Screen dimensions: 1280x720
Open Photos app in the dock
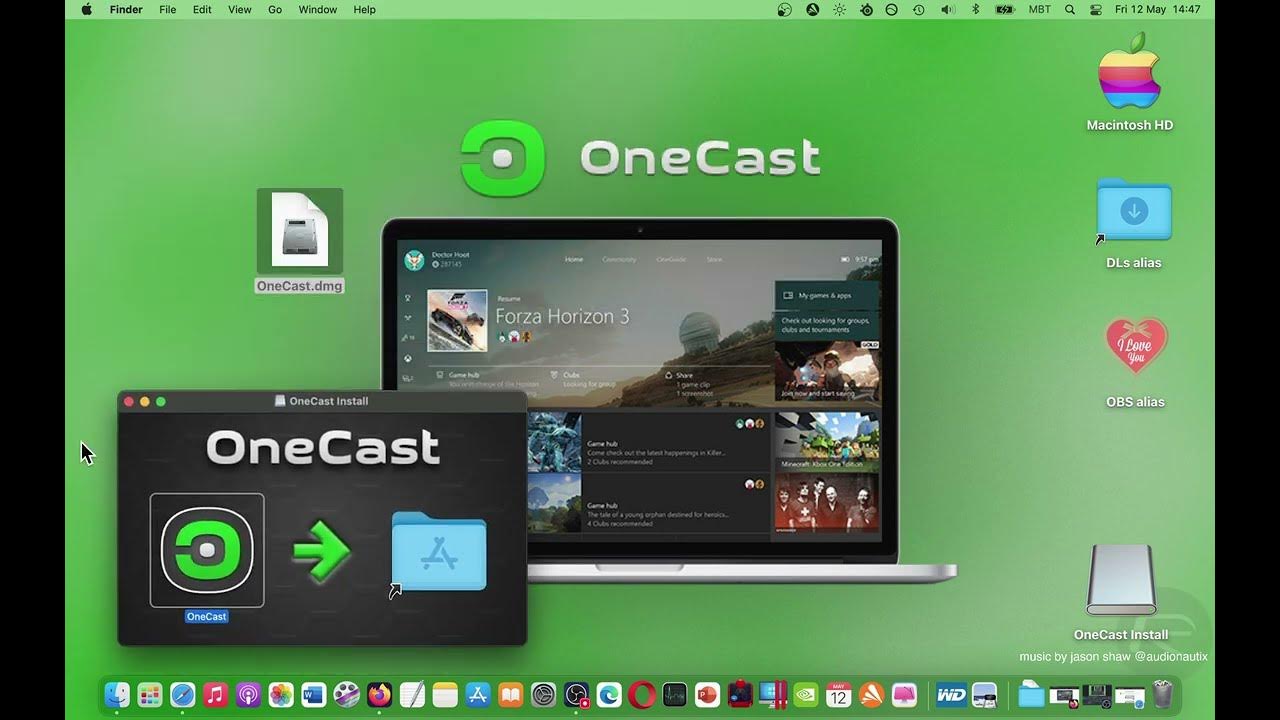tap(281, 694)
